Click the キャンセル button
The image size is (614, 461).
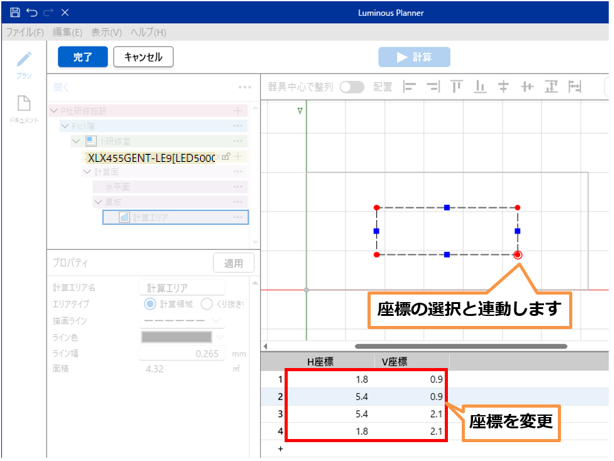click(x=144, y=57)
